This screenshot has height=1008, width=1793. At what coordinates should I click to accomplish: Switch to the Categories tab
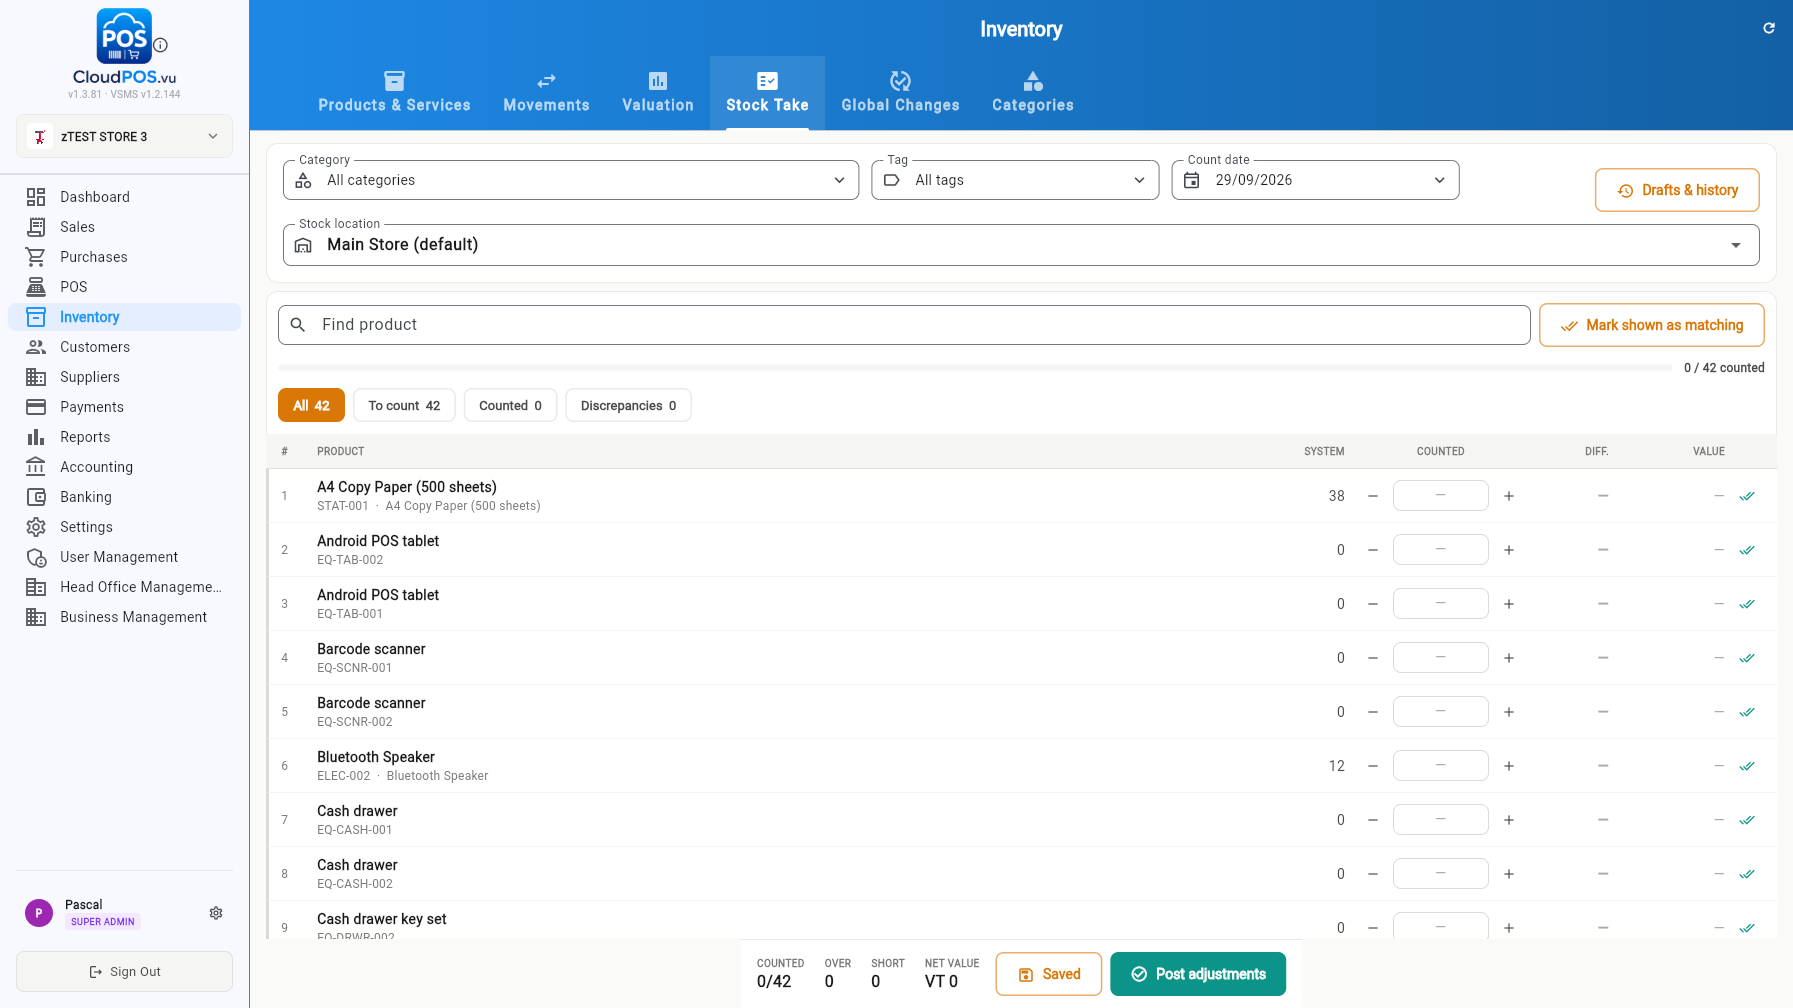click(x=1032, y=92)
